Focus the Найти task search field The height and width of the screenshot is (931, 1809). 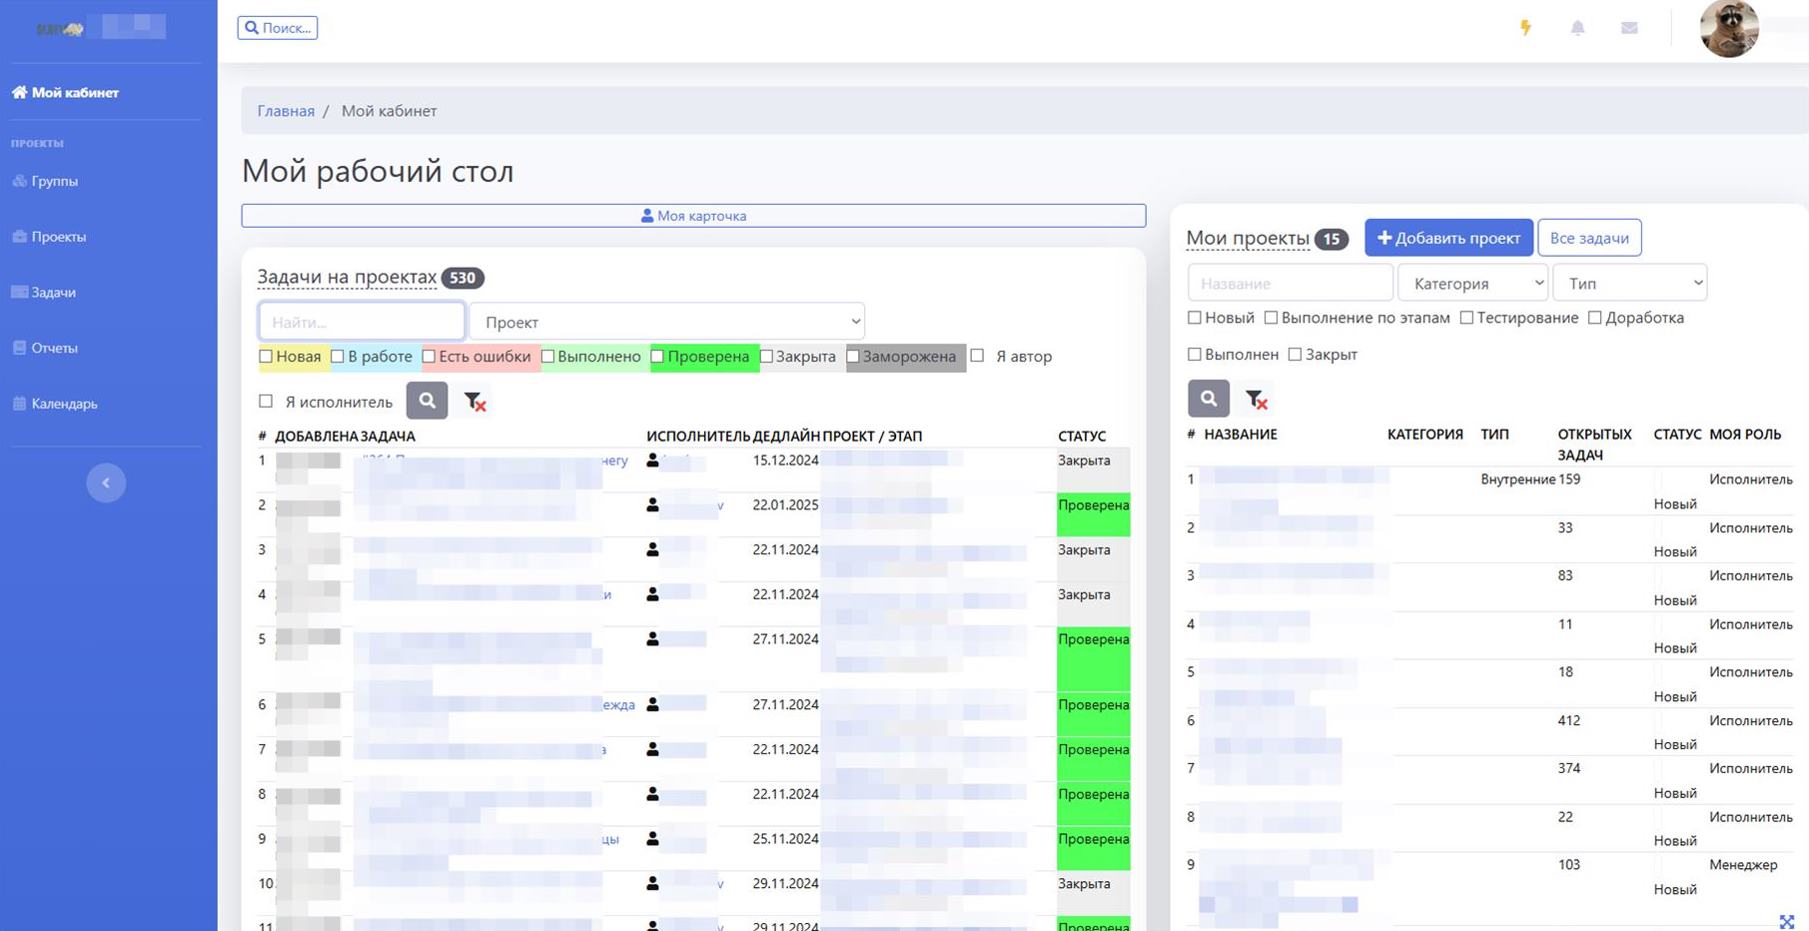(362, 322)
